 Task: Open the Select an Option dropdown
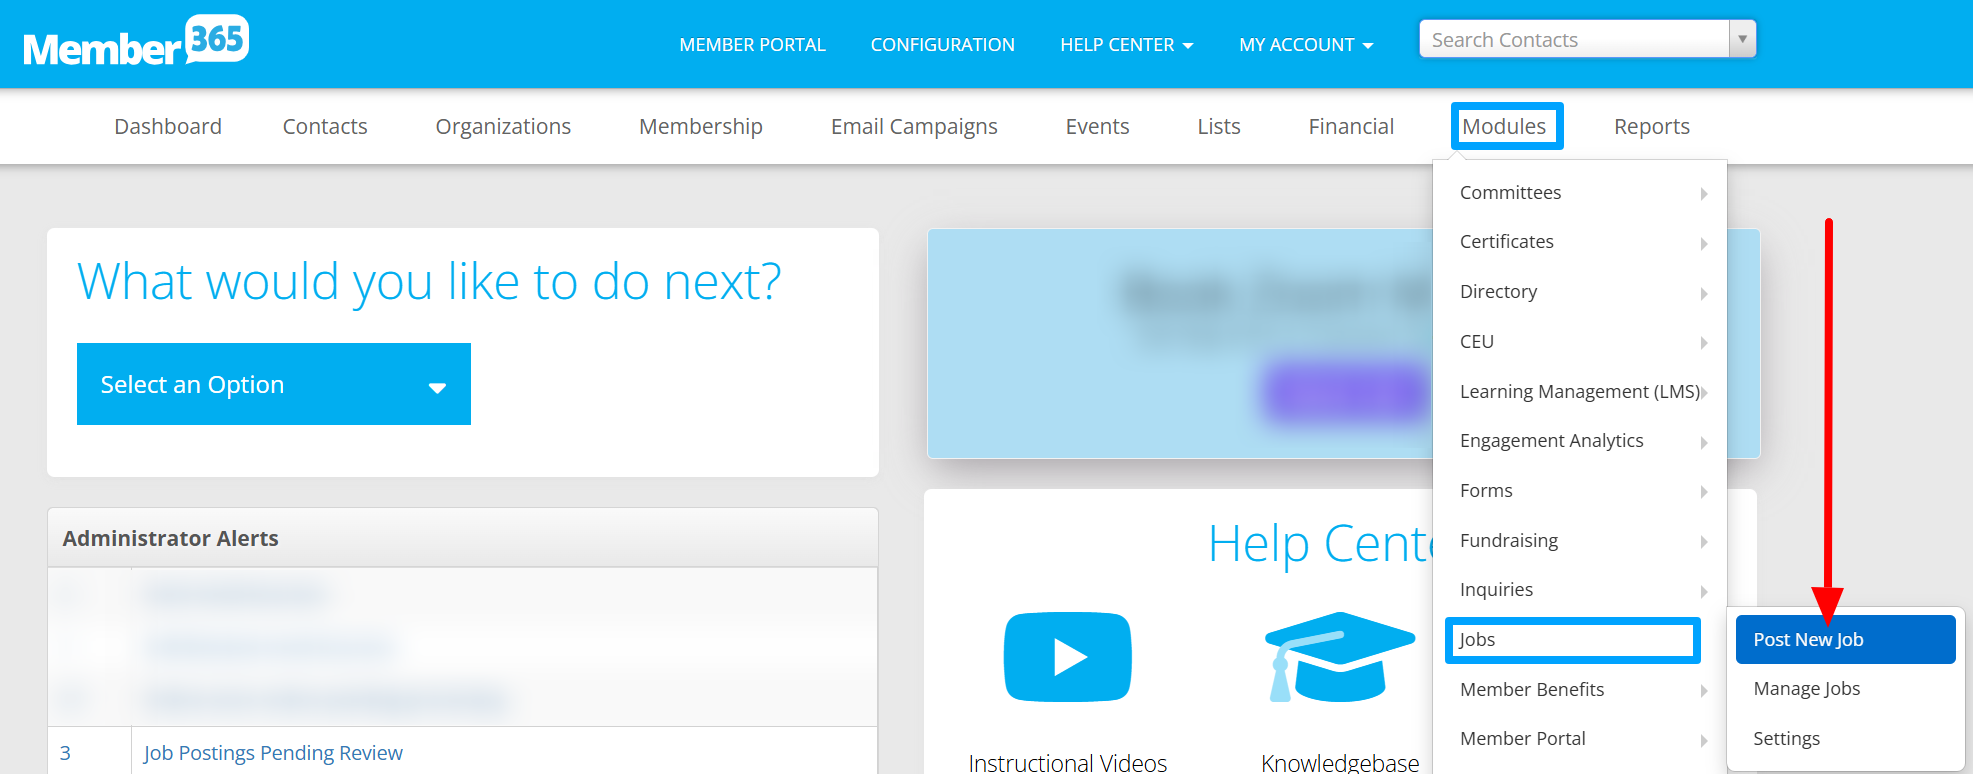click(x=274, y=384)
